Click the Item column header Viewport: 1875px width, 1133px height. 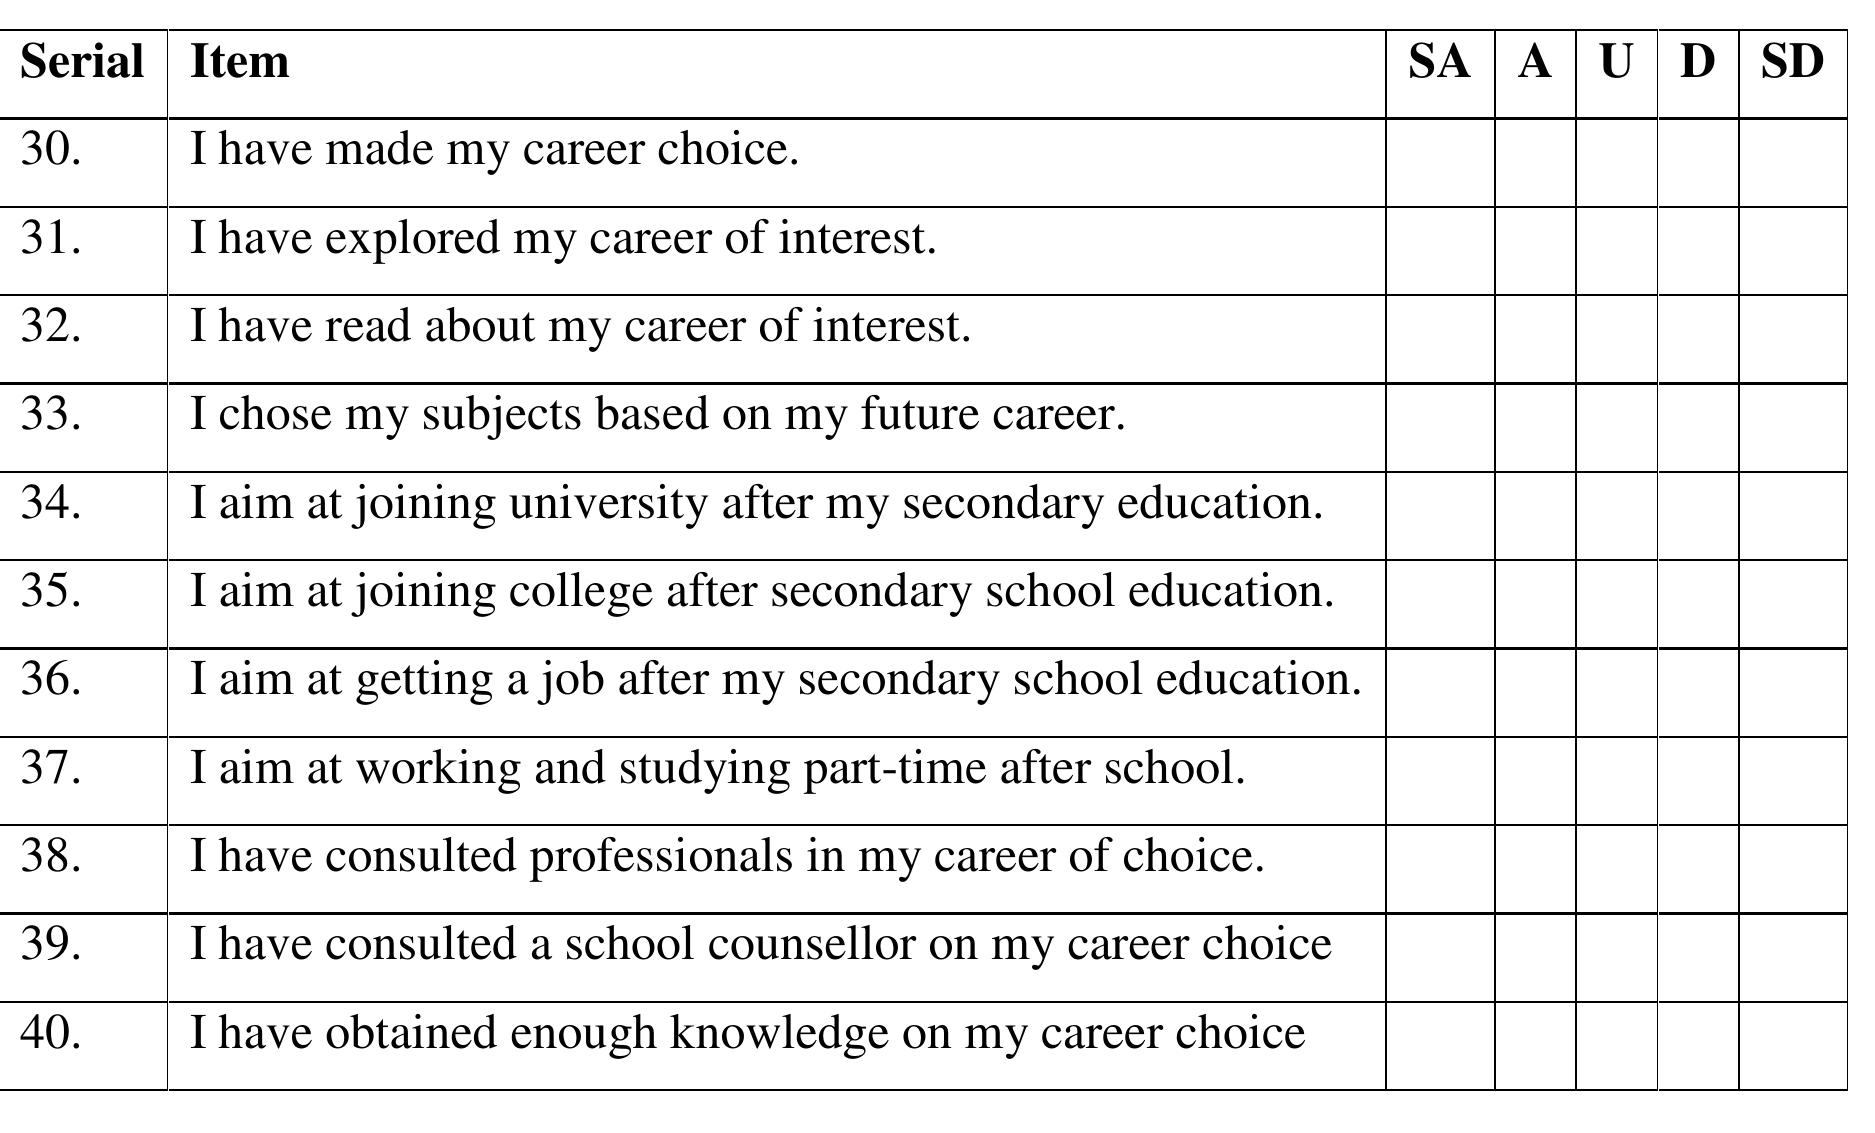240,62
